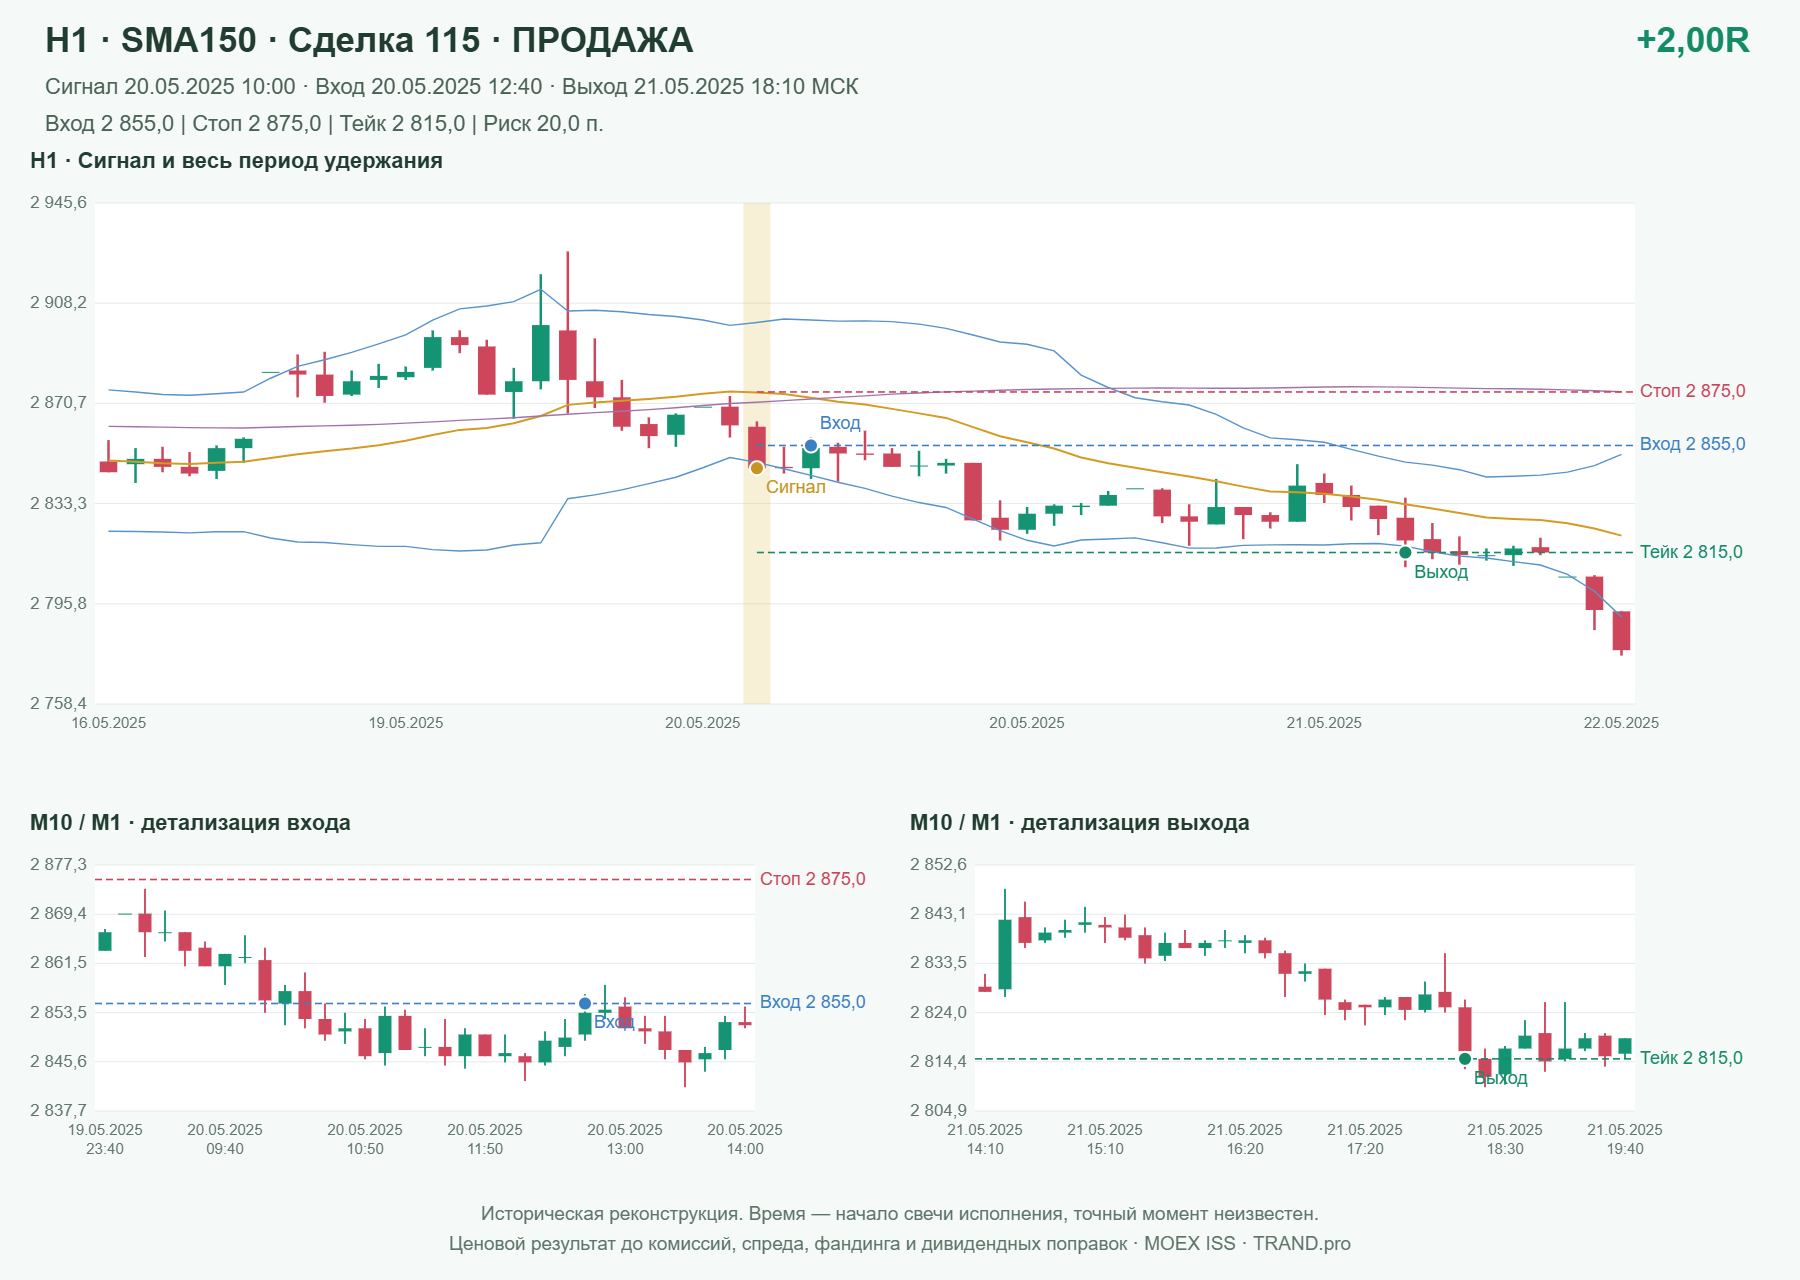Click the 2 877,3 axis label in entry chart
Viewport: 1800px width, 1280px height.
pyautogui.click(x=58, y=865)
